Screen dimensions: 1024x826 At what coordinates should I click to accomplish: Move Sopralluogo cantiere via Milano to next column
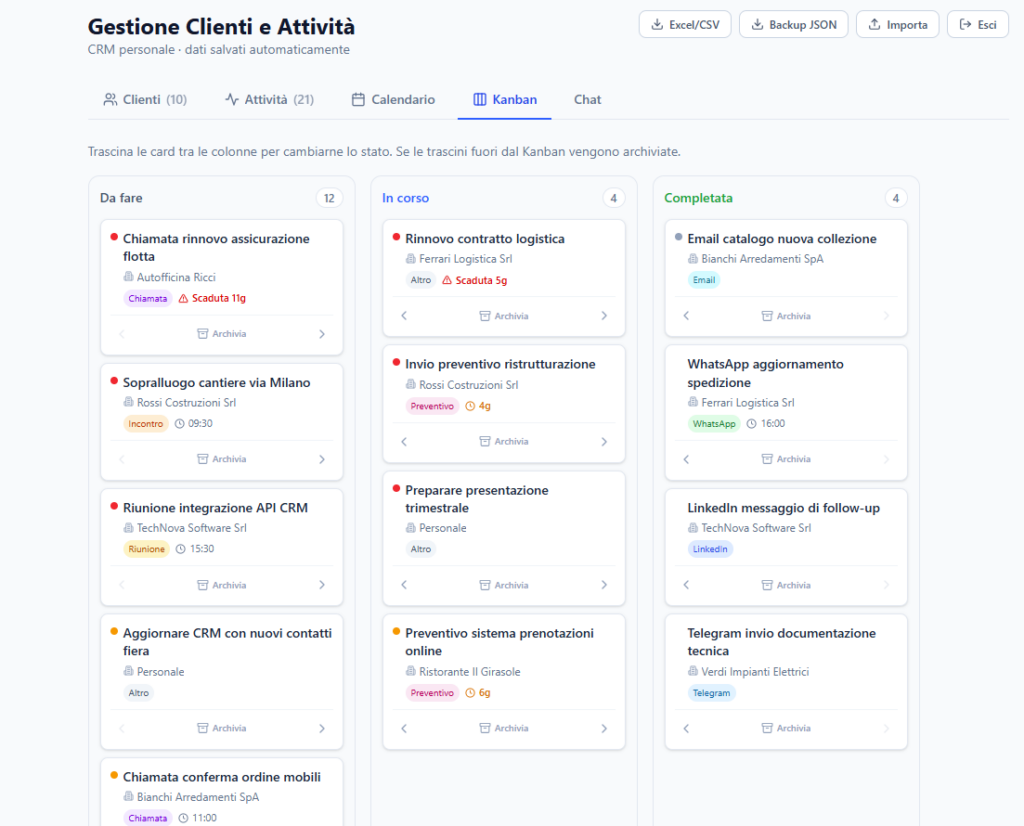point(322,459)
